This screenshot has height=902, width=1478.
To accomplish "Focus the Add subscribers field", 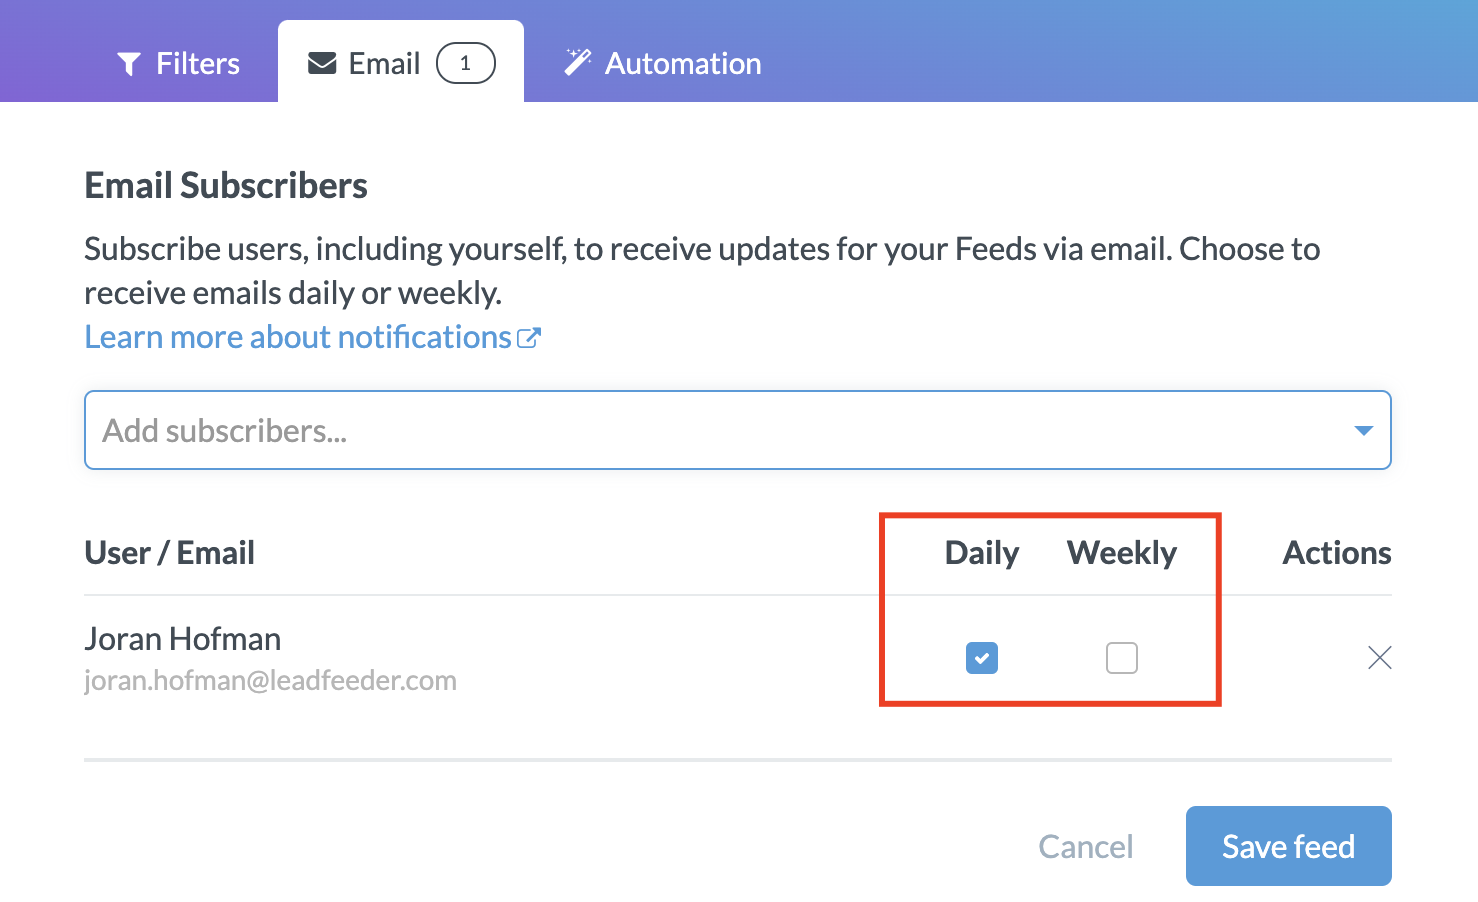I will tap(700, 430).
